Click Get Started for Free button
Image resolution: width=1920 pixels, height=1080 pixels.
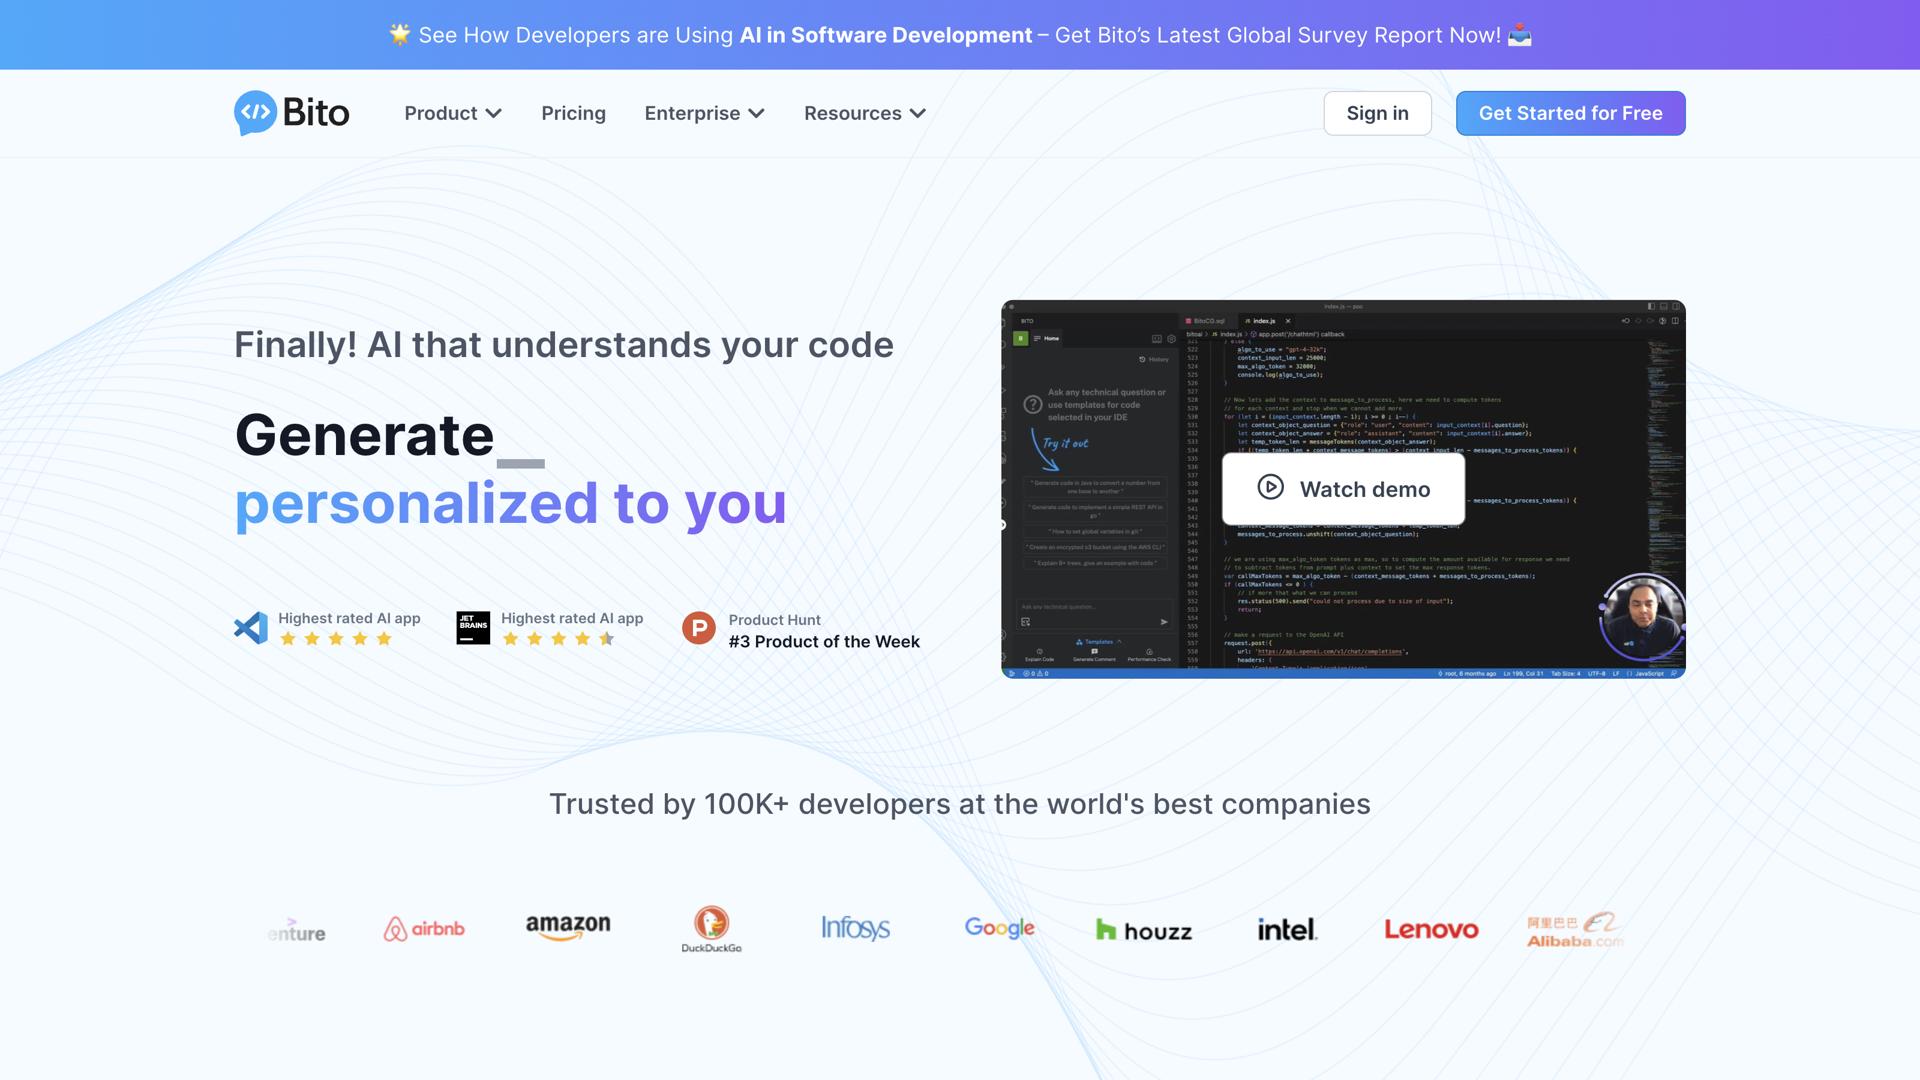click(1570, 113)
